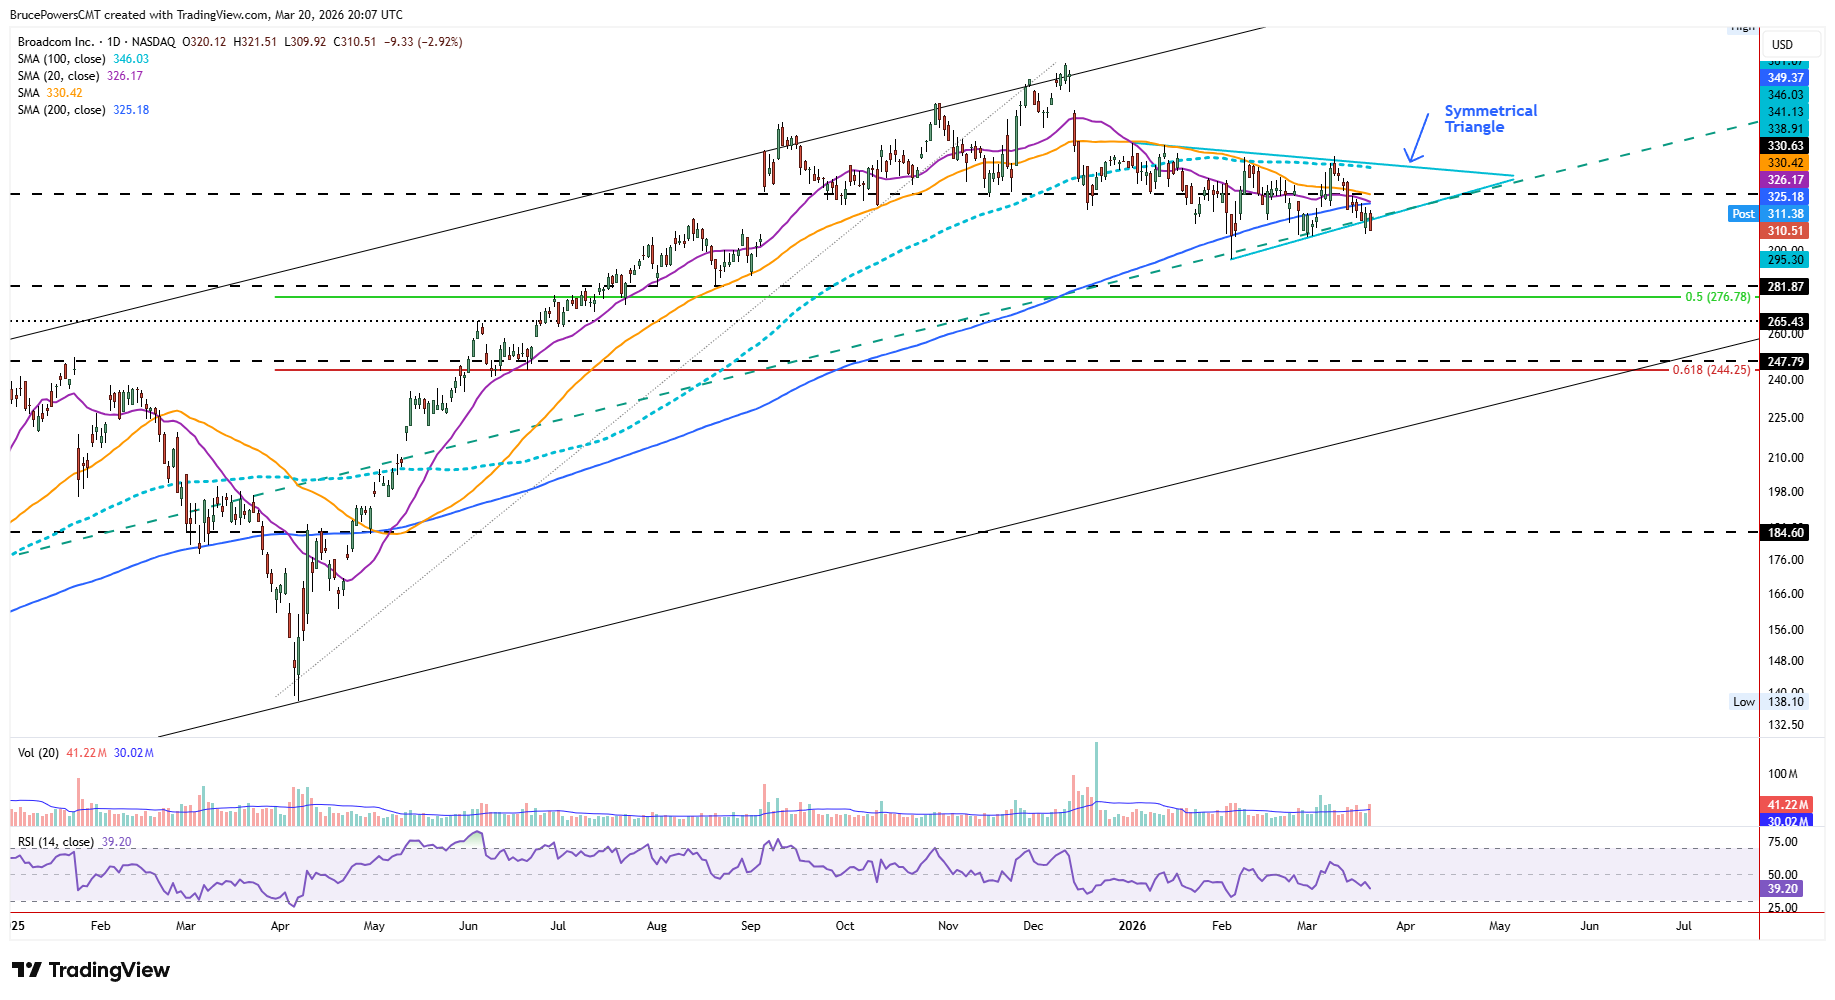This screenshot has height=1000, width=1835.
Task: Click the 341.13 price axis tag
Action: tap(1786, 112)
